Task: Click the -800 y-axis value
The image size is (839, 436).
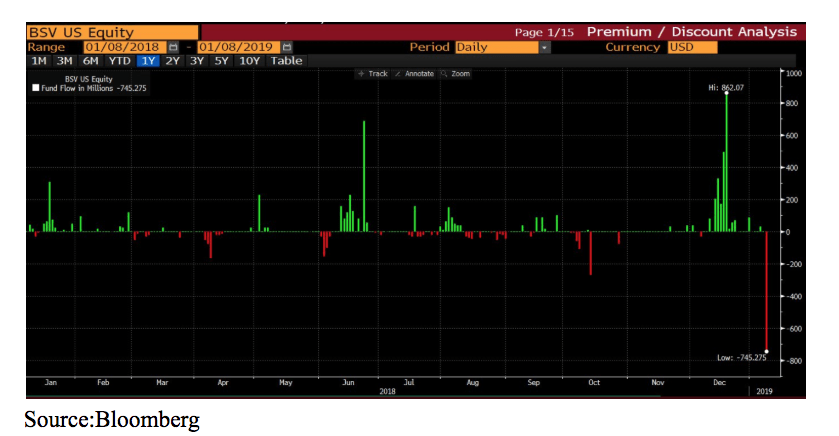Action: click(794, 361)
